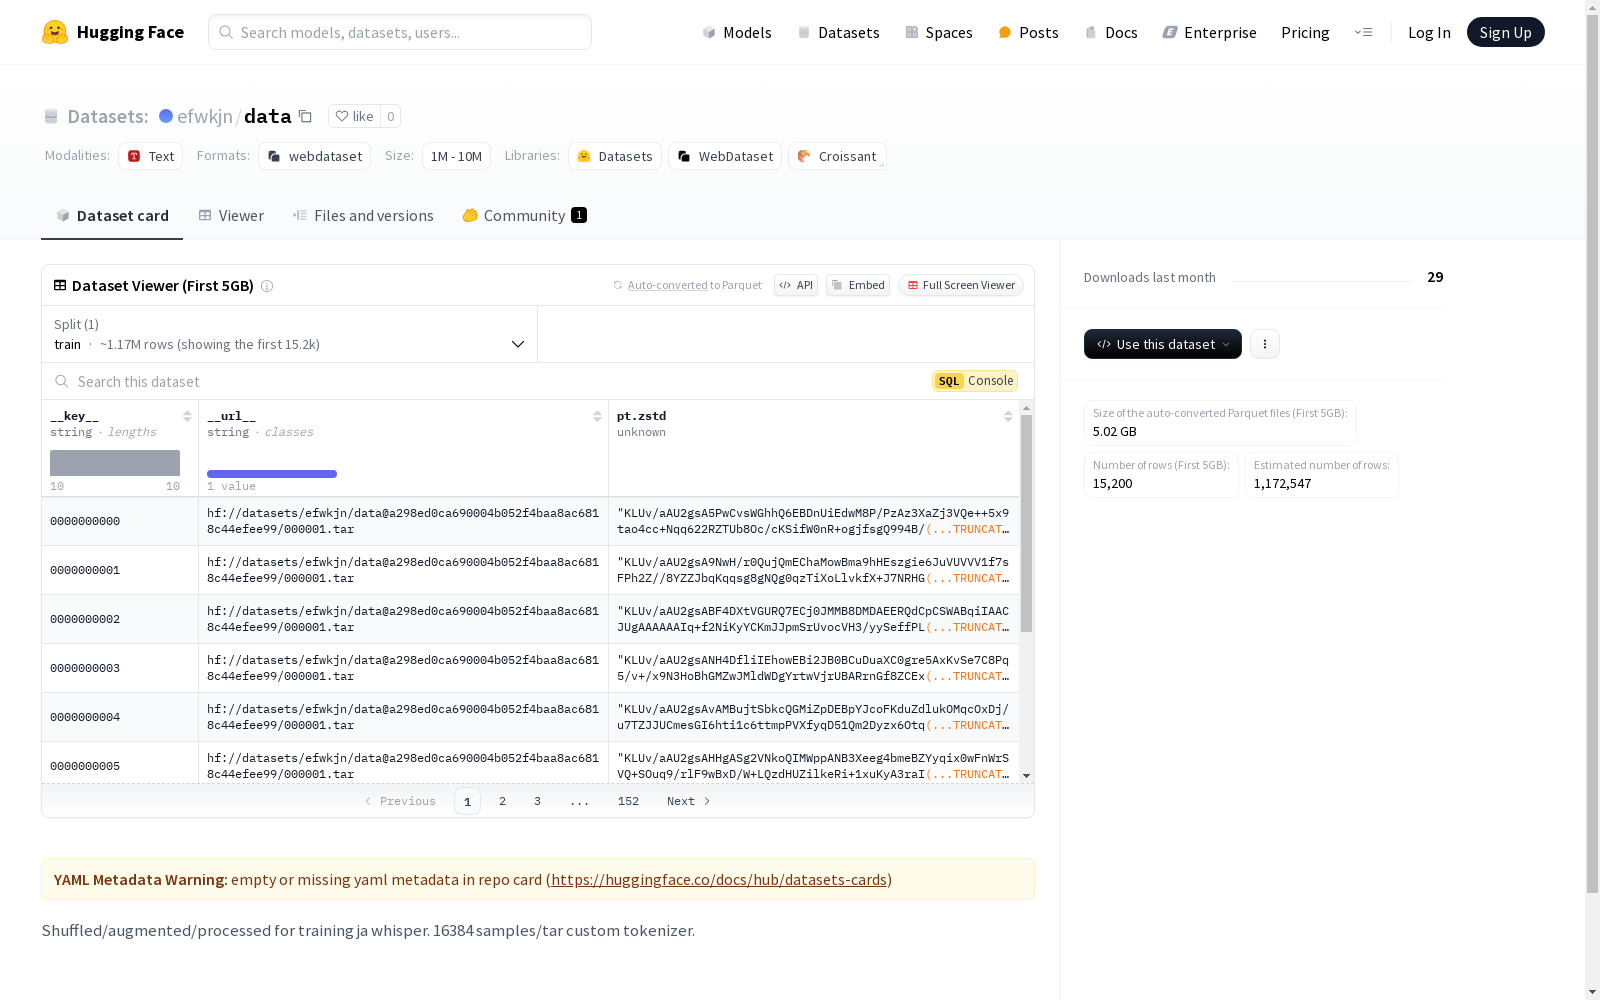Open the dataset viewer info icon

(267, 286)
